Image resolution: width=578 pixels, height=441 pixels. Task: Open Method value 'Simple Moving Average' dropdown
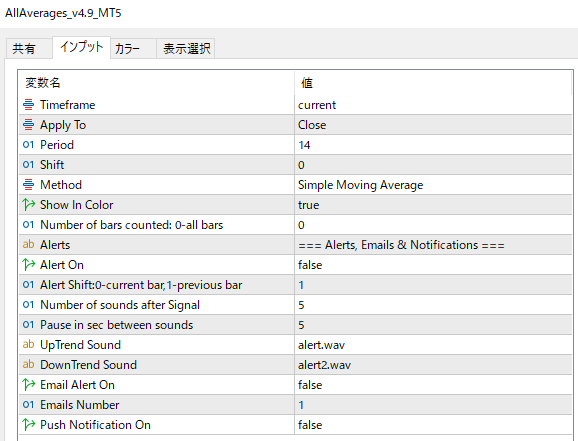433,184
